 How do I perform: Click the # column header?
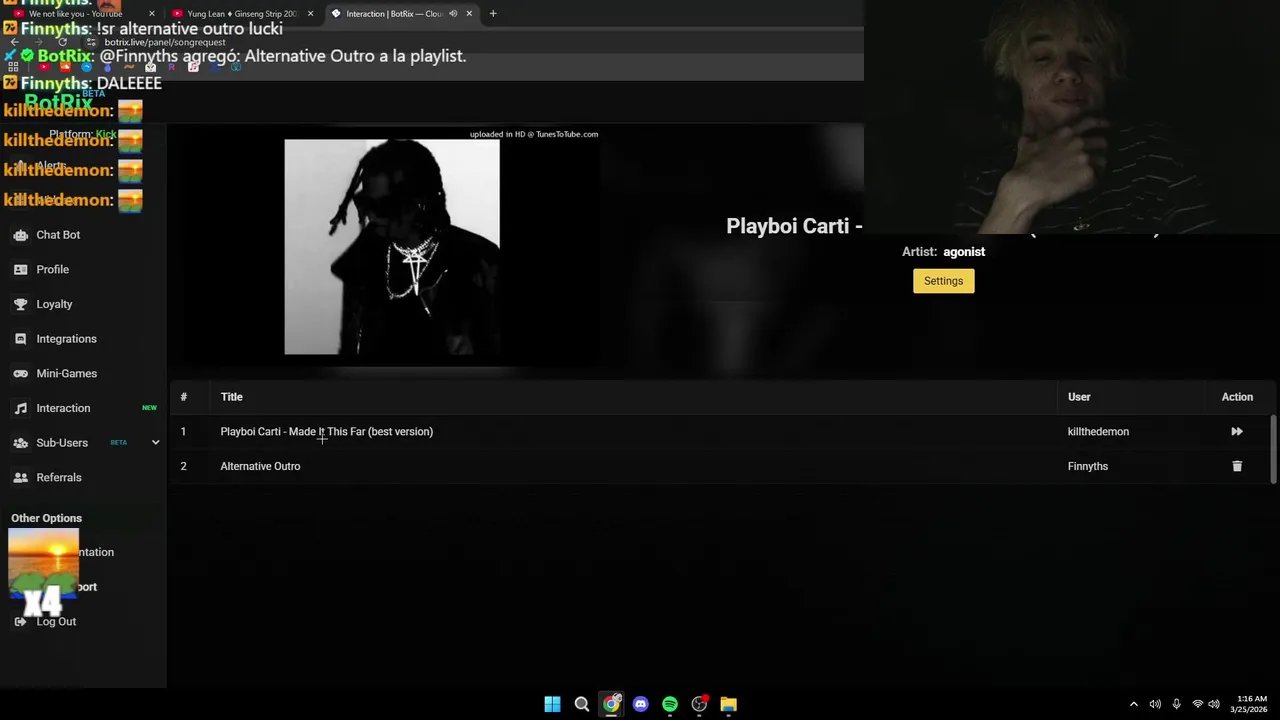click(x=183, y=397)
